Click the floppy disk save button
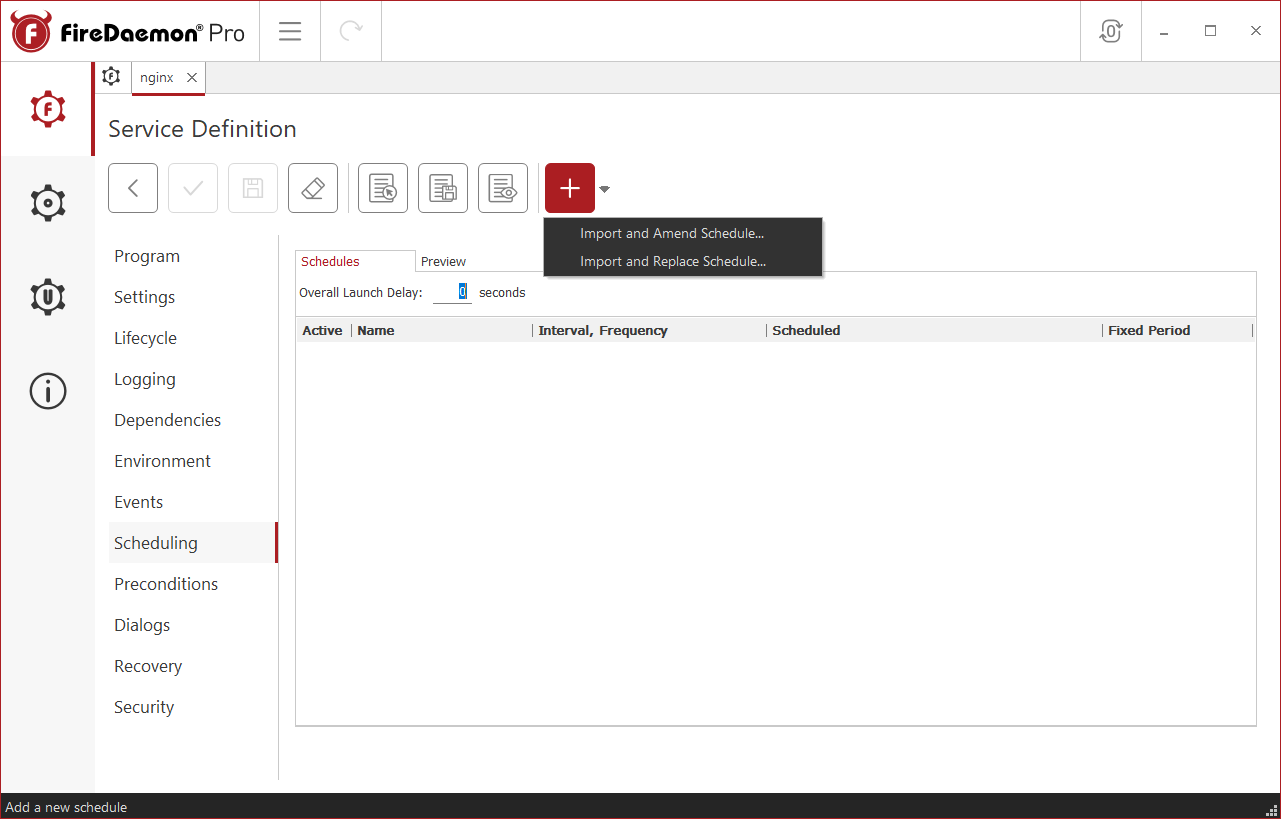The image size is (1281, 819). 253,188
